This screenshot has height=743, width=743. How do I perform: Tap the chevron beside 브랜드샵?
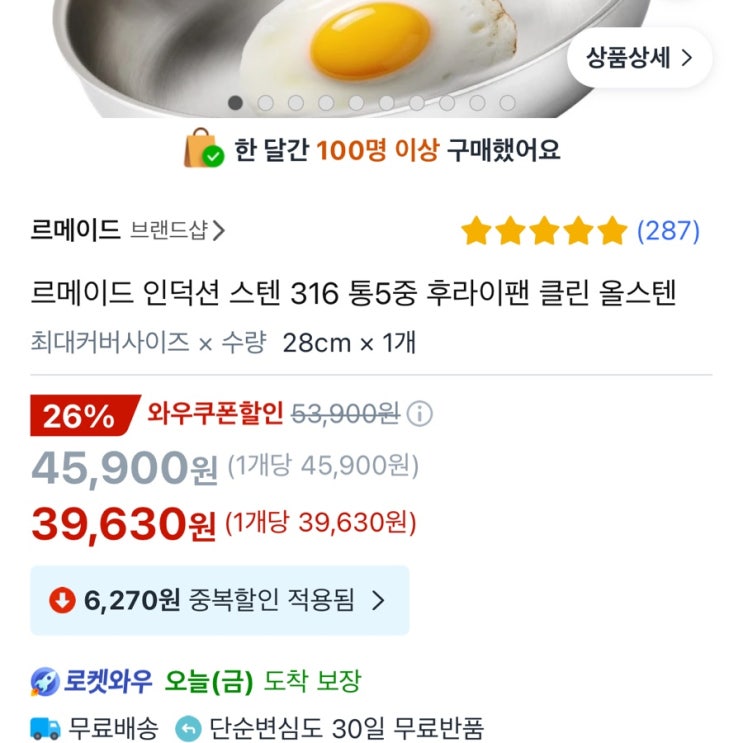tap(219, 231)
